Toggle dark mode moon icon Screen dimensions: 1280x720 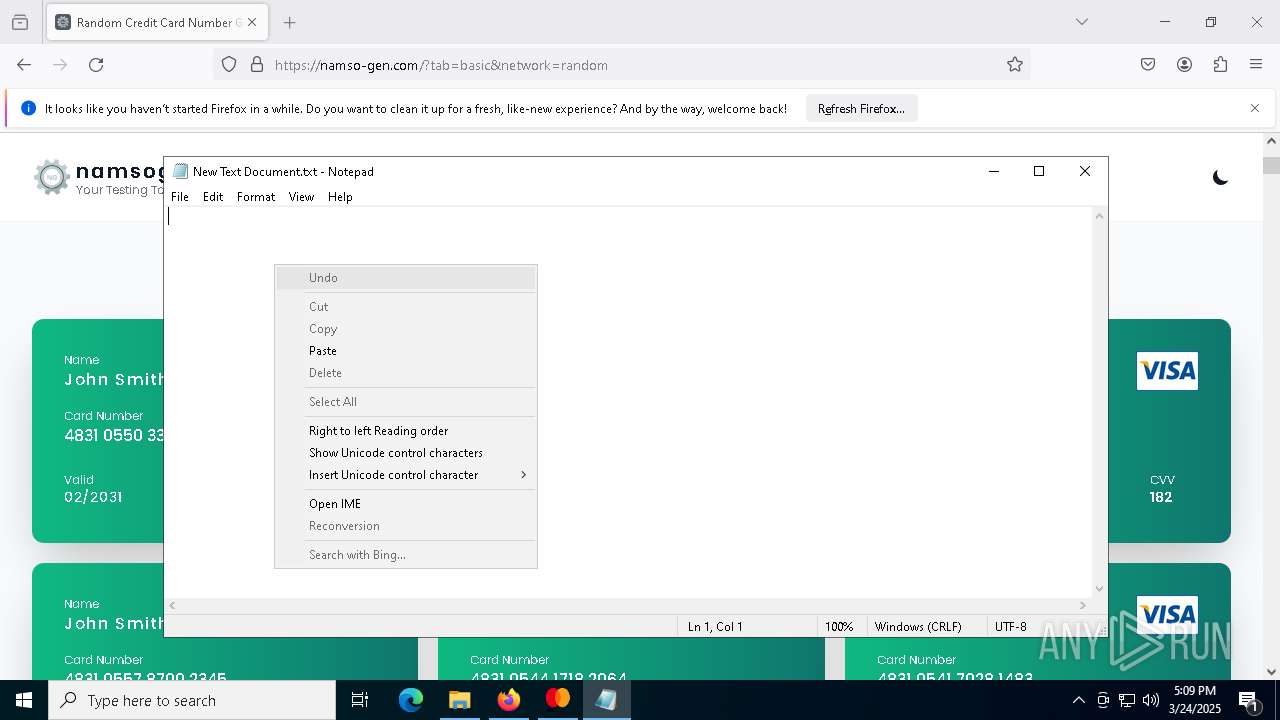coord(1220,178)
